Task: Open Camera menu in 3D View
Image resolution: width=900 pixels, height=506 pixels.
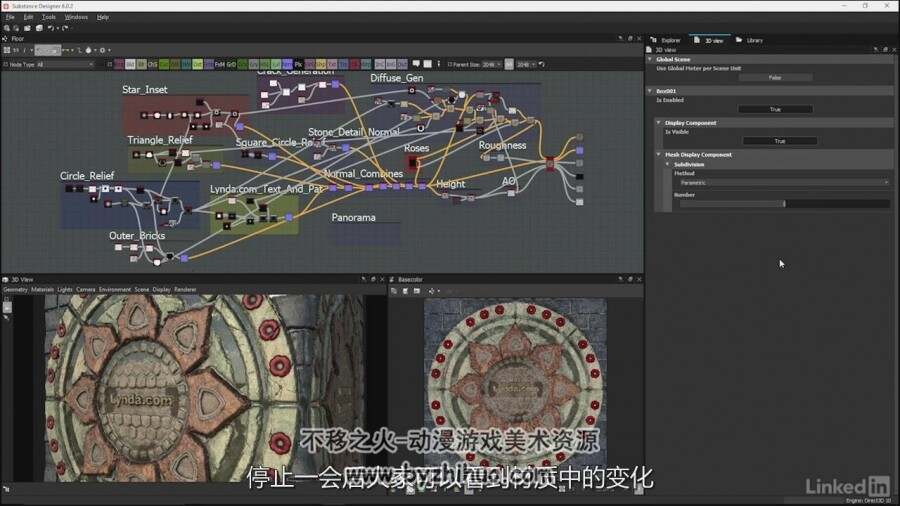Action: [86, 290]
